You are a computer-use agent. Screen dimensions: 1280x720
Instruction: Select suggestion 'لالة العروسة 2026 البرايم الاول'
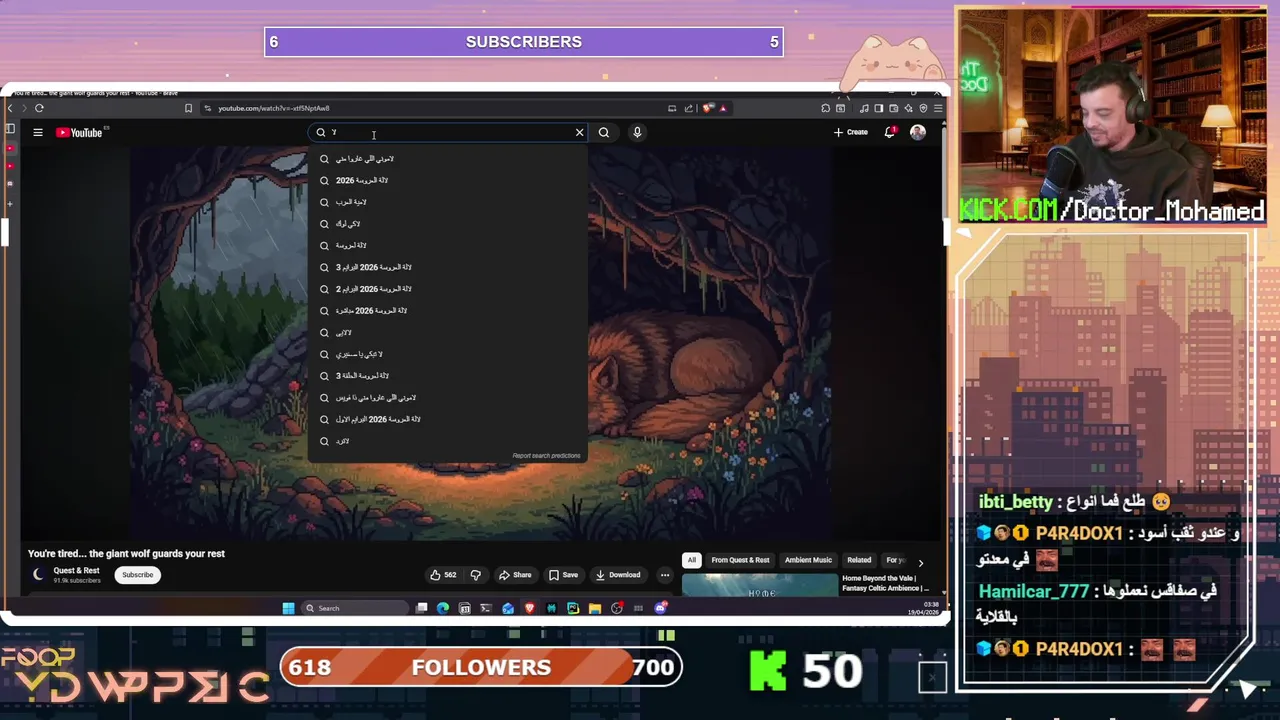448,419
